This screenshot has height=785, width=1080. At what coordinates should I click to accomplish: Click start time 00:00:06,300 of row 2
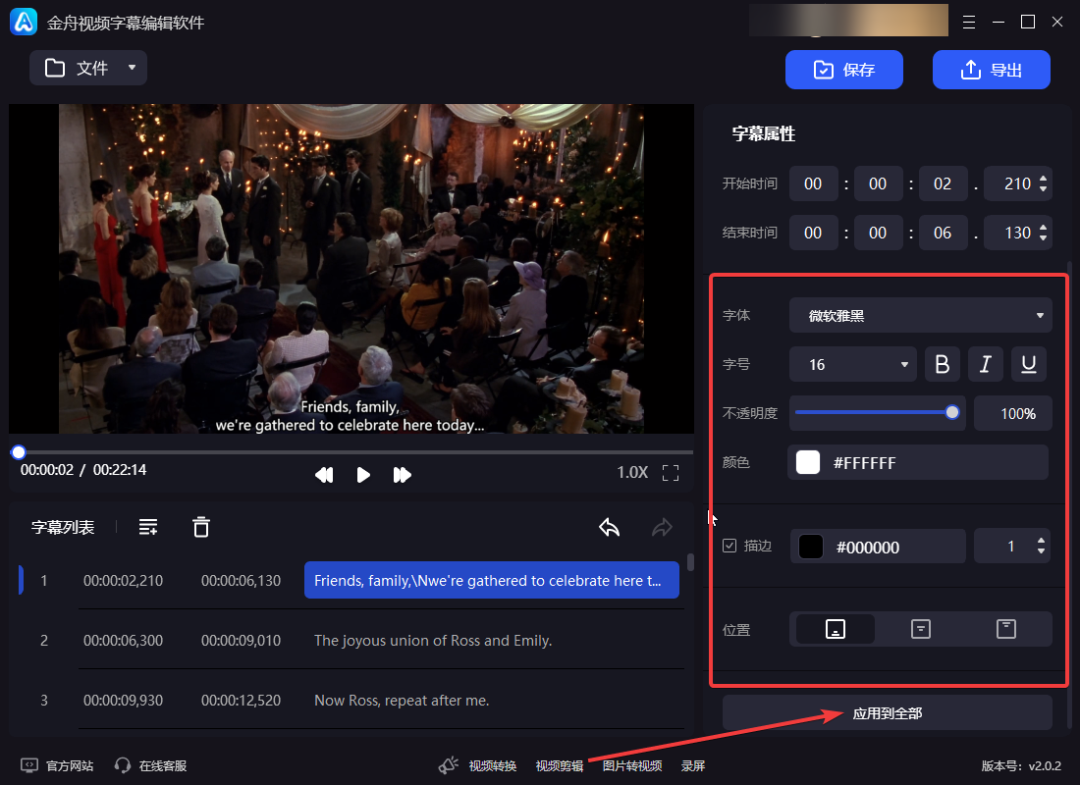[123, 640]
